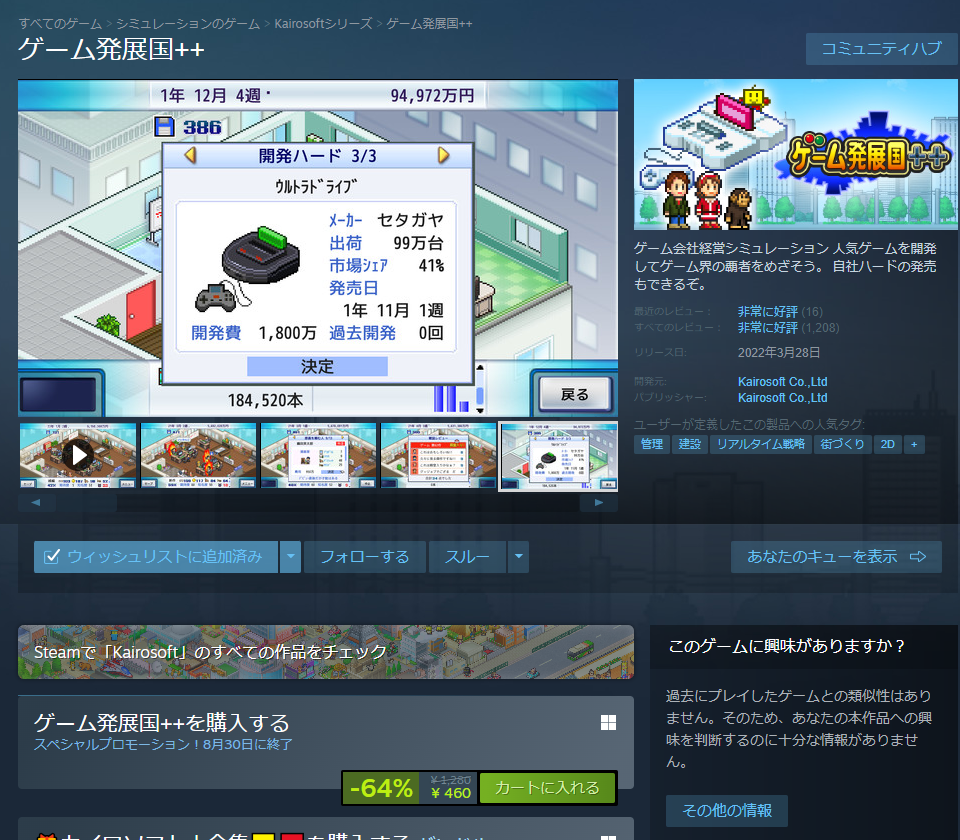Click the left arrow under the screenshot strip
This screenshot has width=960, height=840.
tap(36, 501)
